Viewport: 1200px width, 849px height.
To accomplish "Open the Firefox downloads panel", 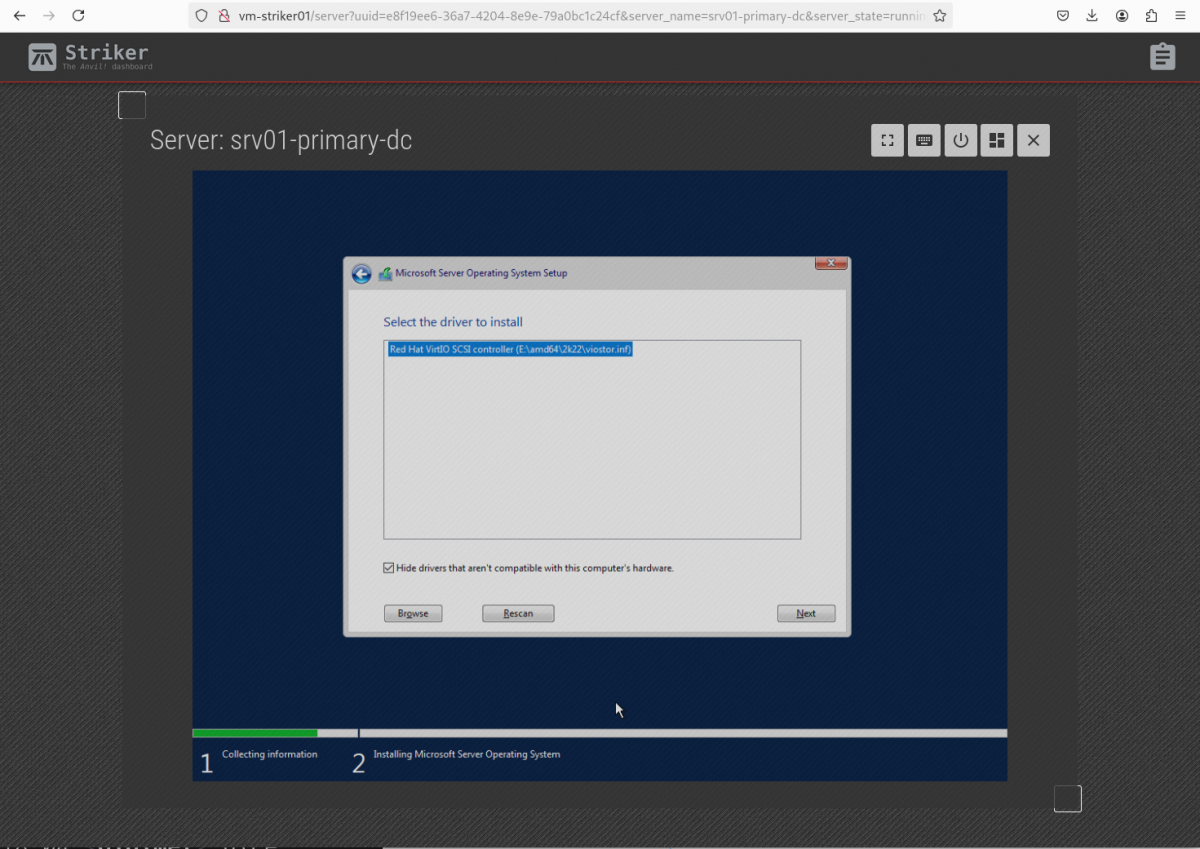I will tap(1092, 16).
